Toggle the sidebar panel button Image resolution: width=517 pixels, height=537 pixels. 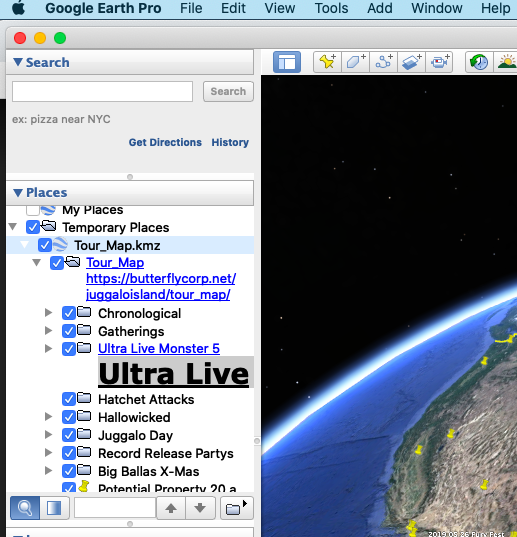(x=287, y=62)
